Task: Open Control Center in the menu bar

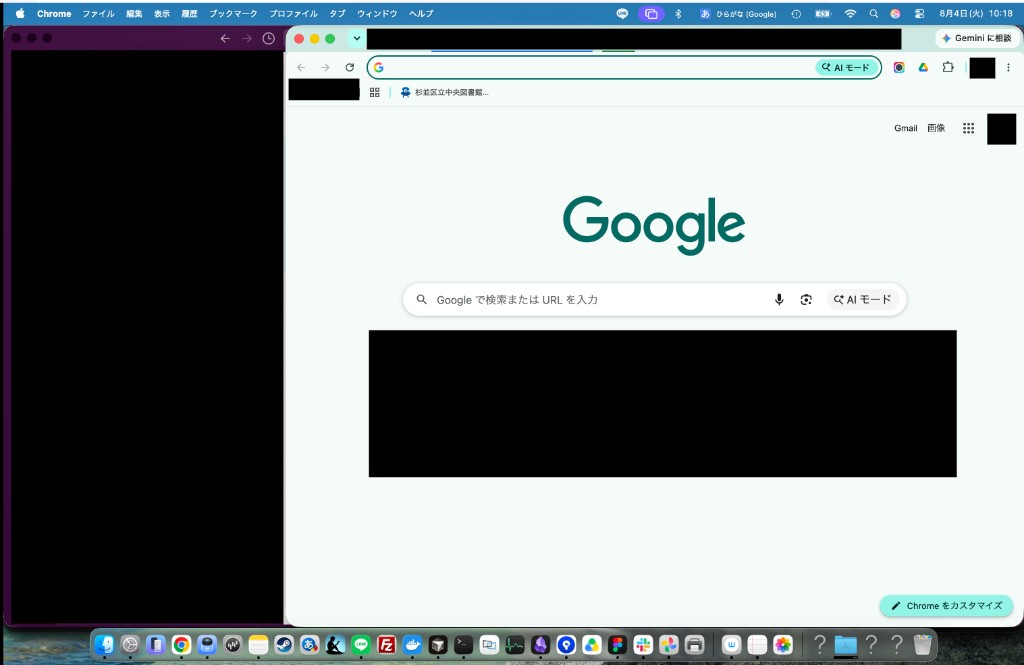Action: (x=919, y=13)
